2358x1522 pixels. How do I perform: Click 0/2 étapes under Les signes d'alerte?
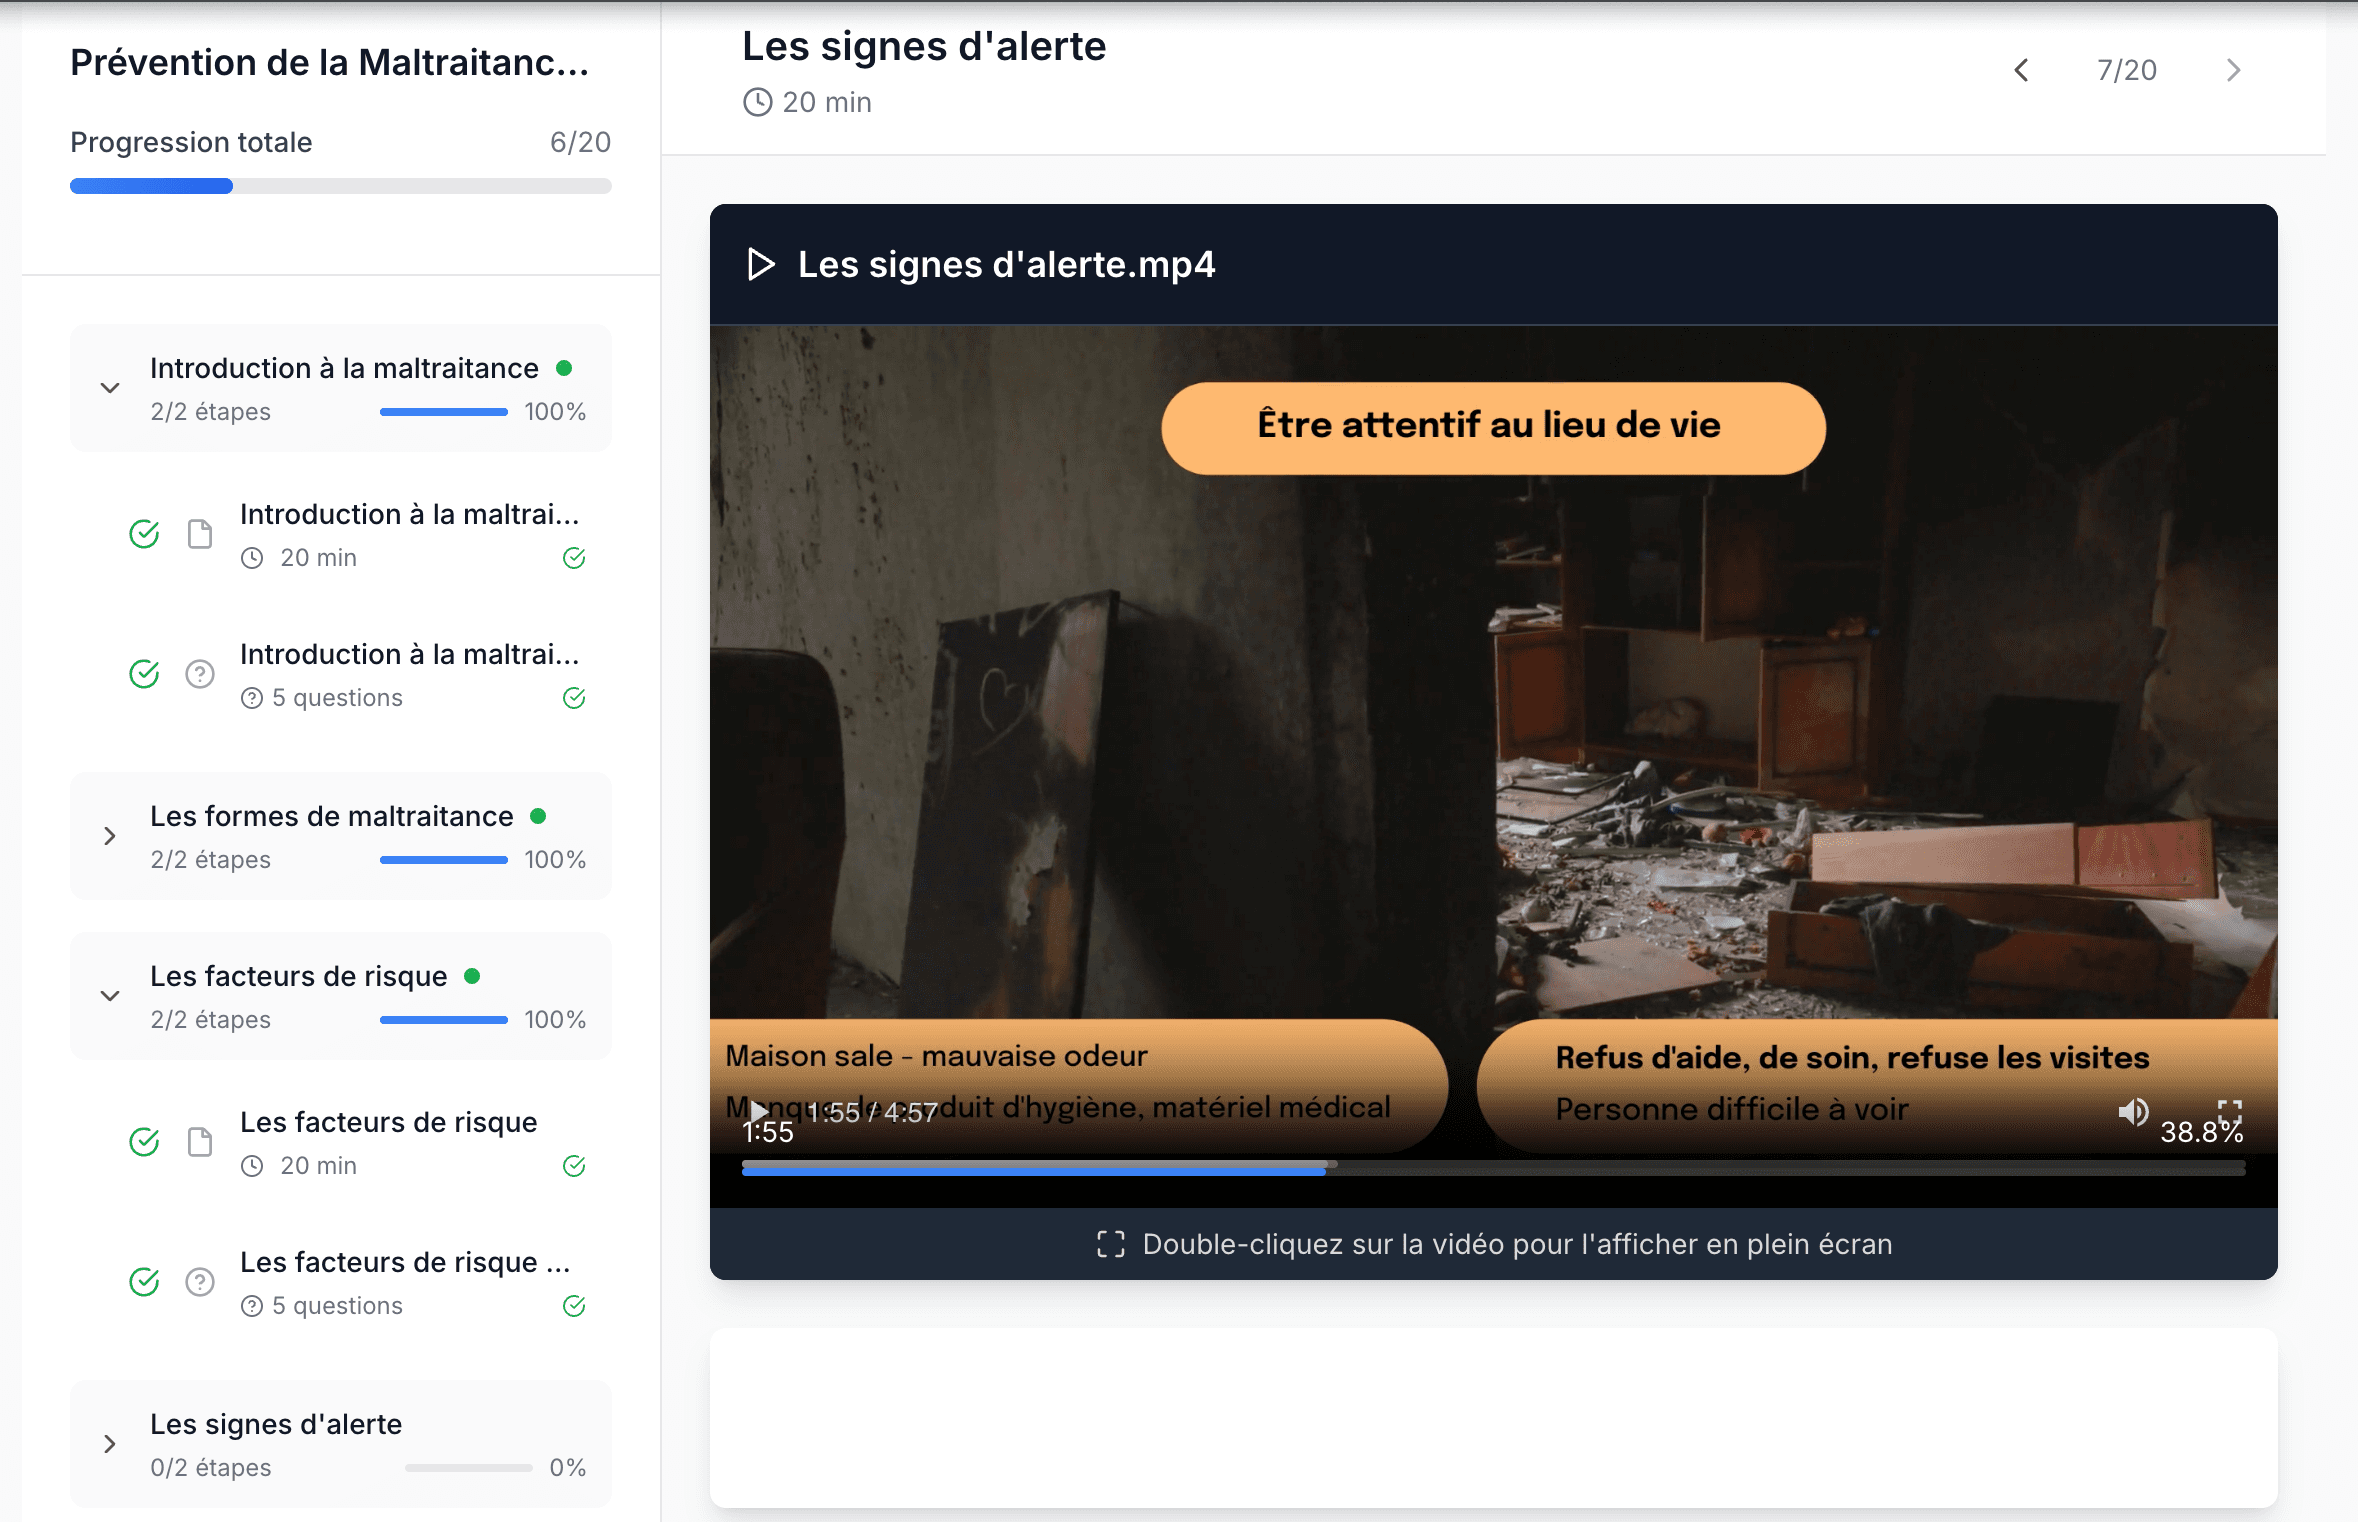(211, 1467)
